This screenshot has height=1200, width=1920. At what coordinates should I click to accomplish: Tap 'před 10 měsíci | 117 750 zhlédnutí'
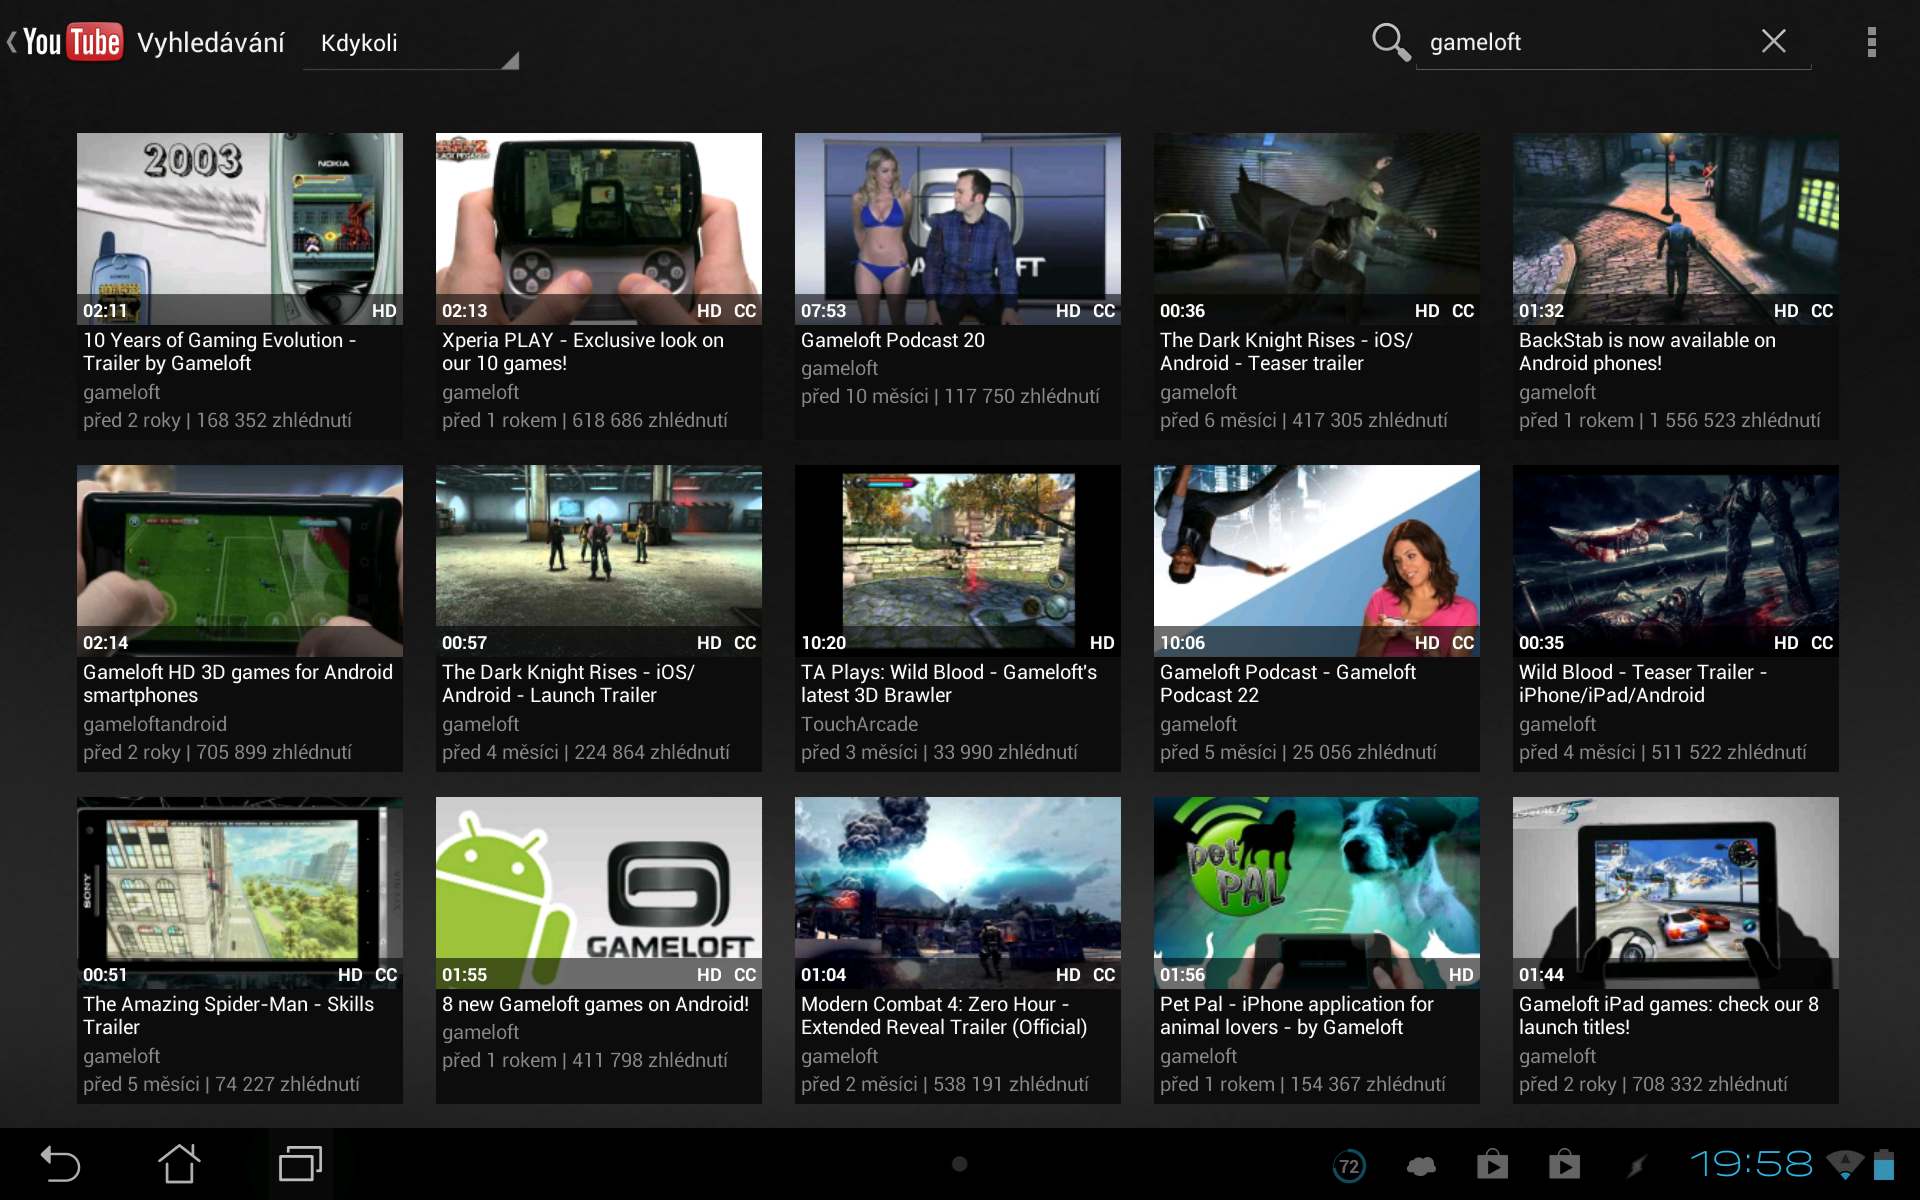[950, 396]
